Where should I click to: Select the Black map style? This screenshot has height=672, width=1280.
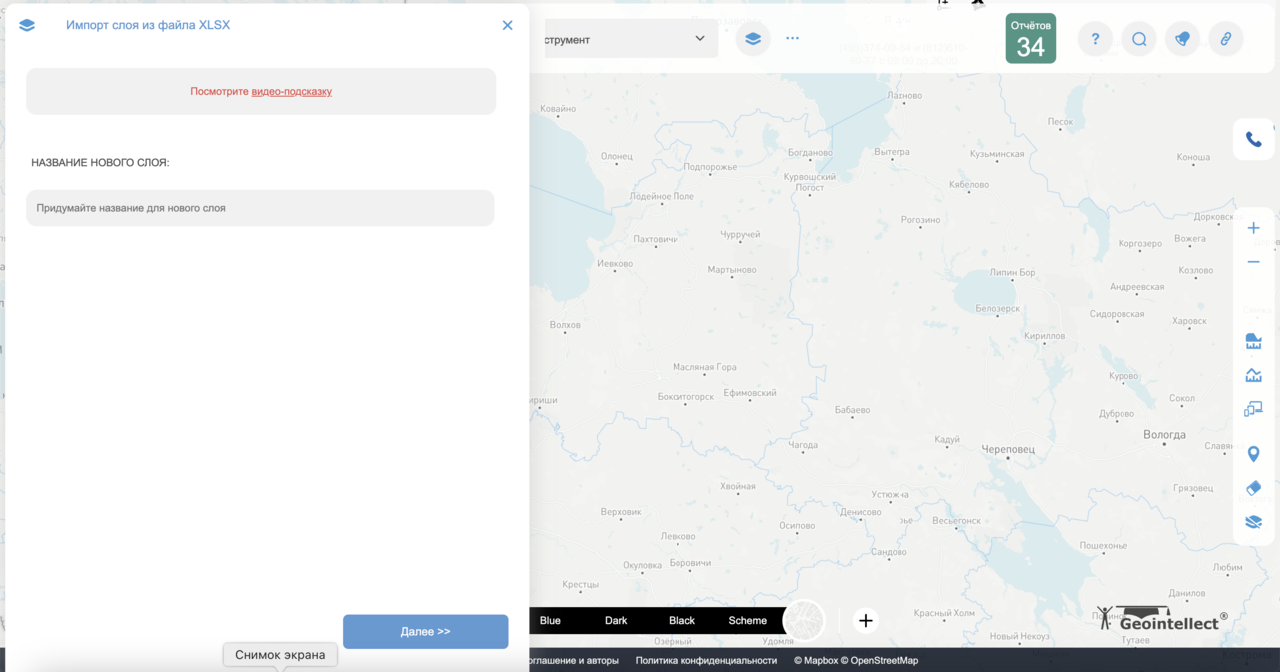pyautogui.click(x=681, y=620)
